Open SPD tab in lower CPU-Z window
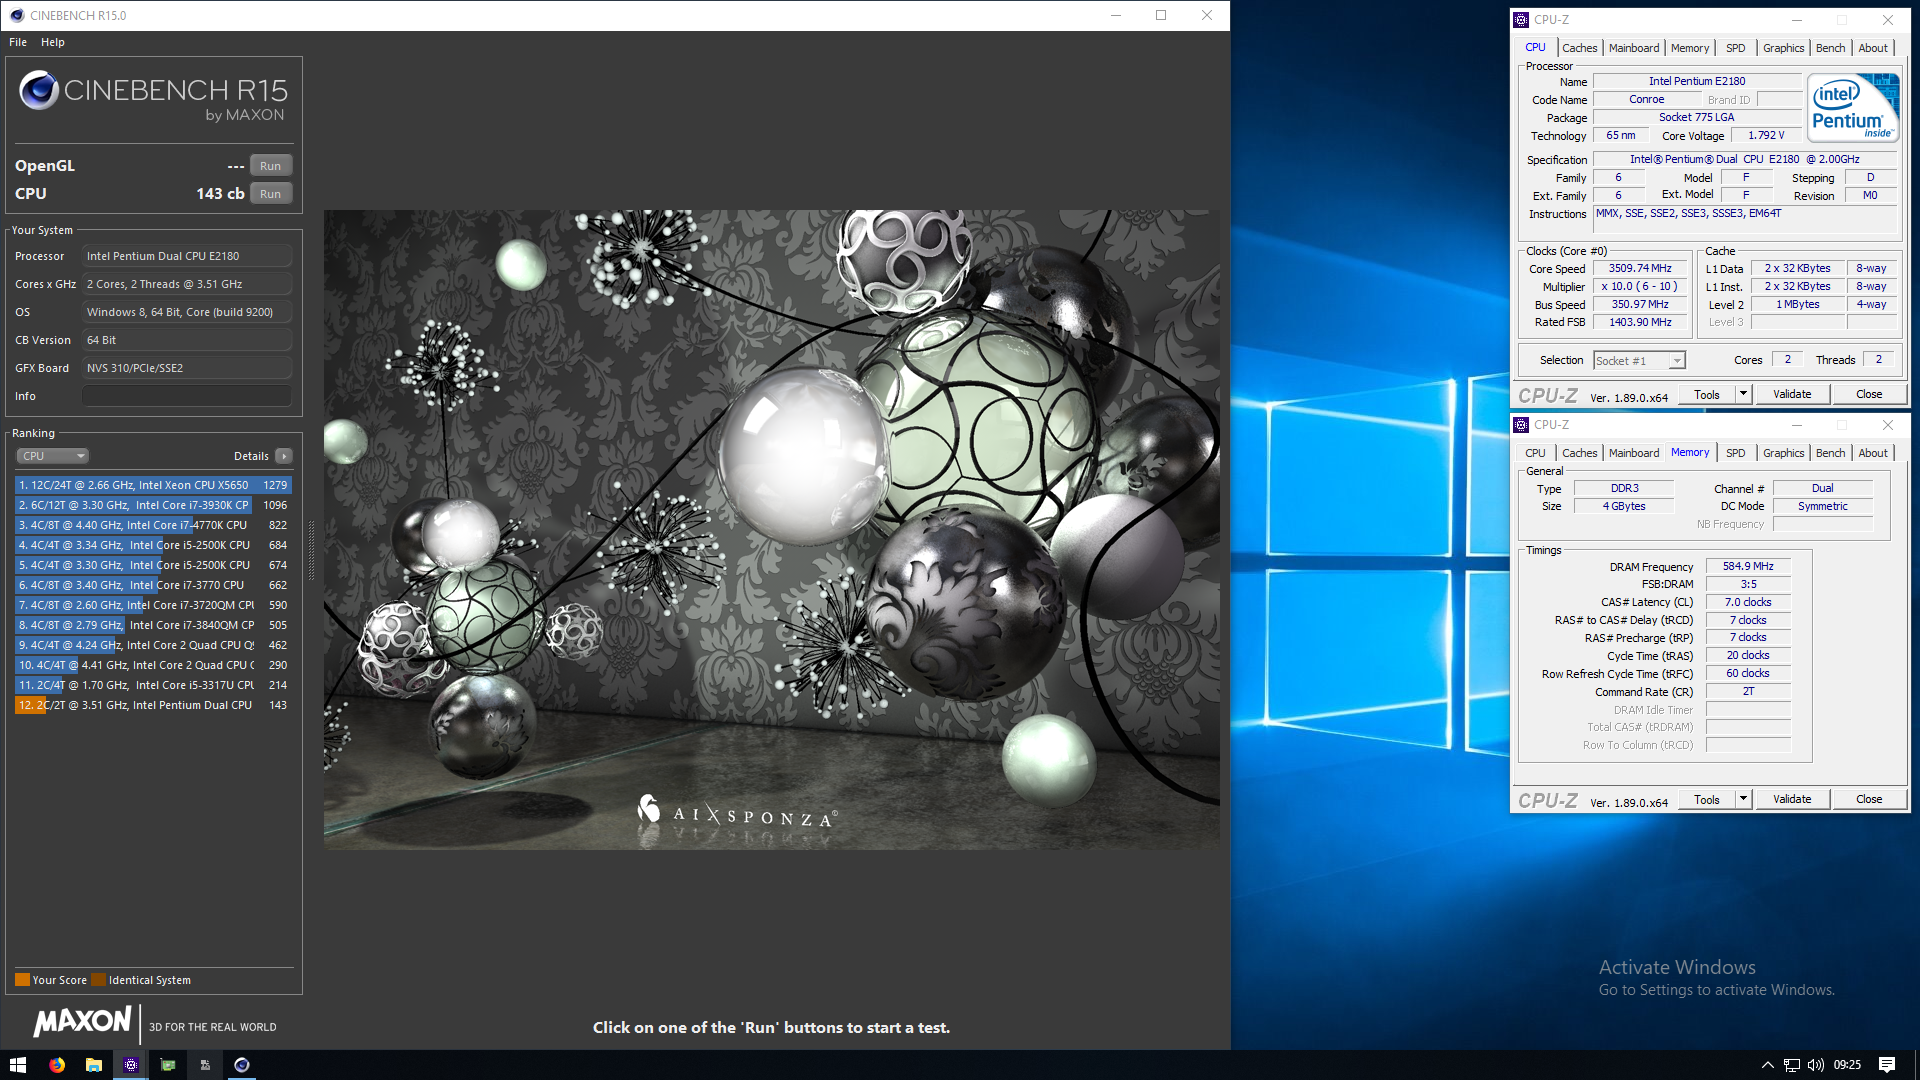 [x=1735, y=453]
